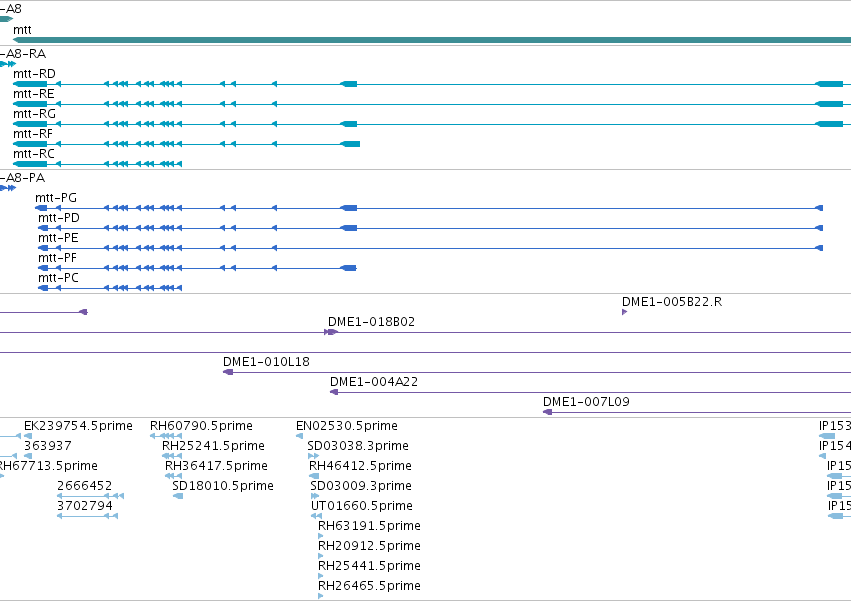This screenshot has height=601, width=851.
Task: Click the mtt gene label
Action: pos(22,30)
